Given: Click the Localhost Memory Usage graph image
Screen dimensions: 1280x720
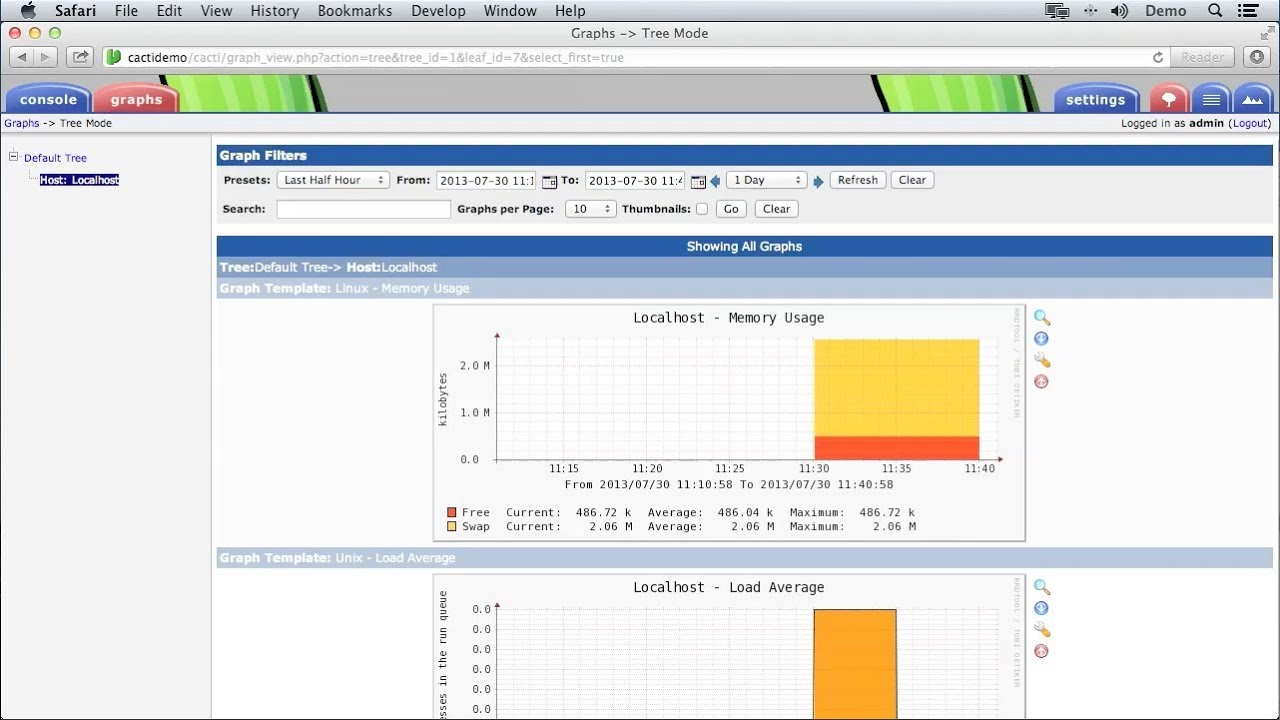Looking at the screenshot, I should tap(729, 422).
